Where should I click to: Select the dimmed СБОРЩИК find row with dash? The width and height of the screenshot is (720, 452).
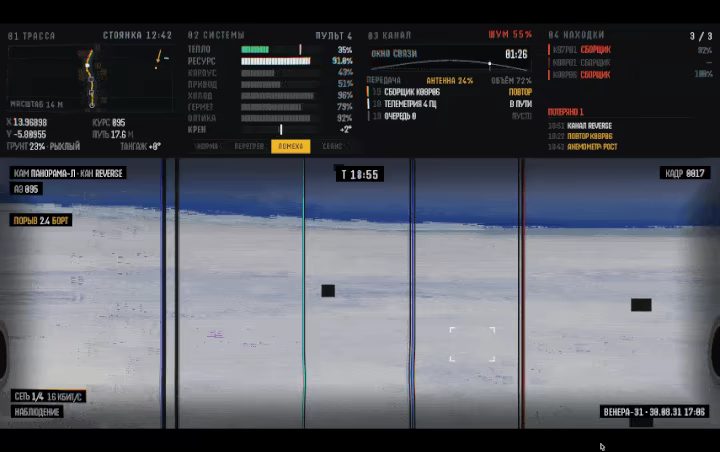(630, 62)
